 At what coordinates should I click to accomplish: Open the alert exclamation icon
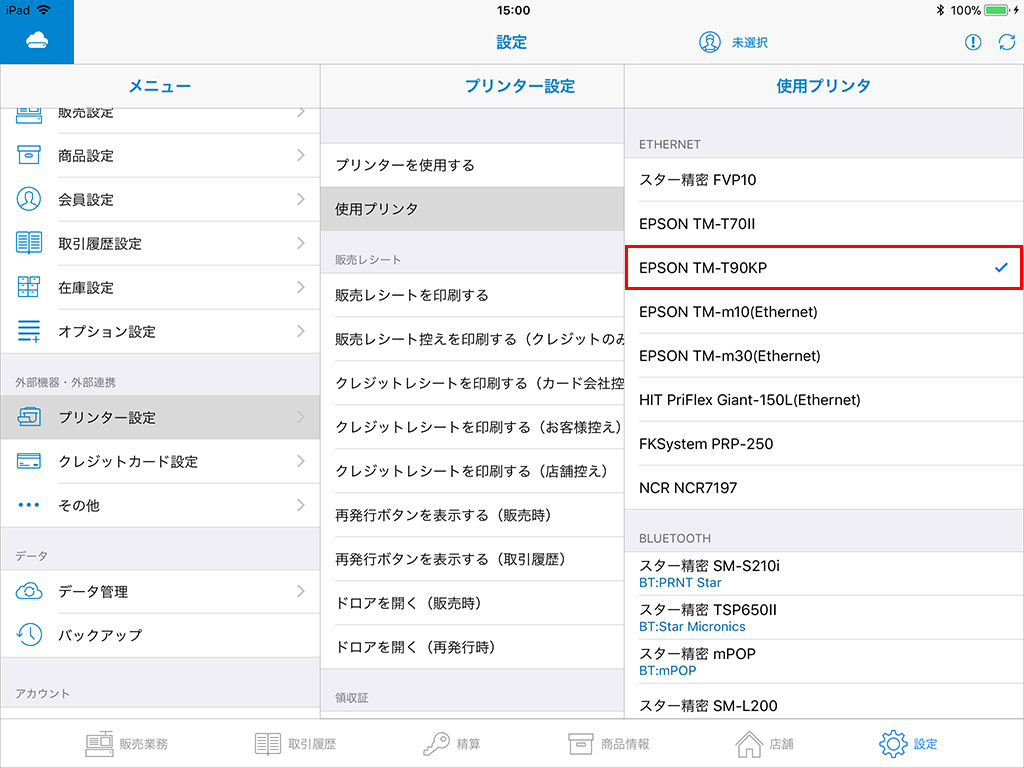[973, 42]
